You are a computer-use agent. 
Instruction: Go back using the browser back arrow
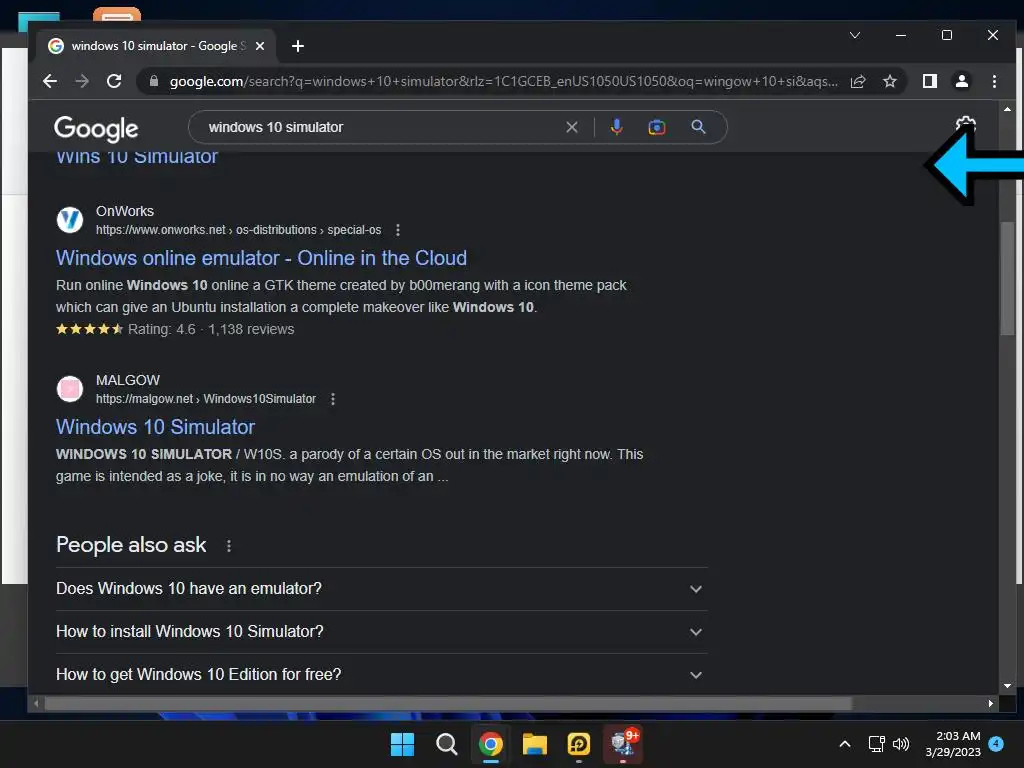click(x=50, y=81)
